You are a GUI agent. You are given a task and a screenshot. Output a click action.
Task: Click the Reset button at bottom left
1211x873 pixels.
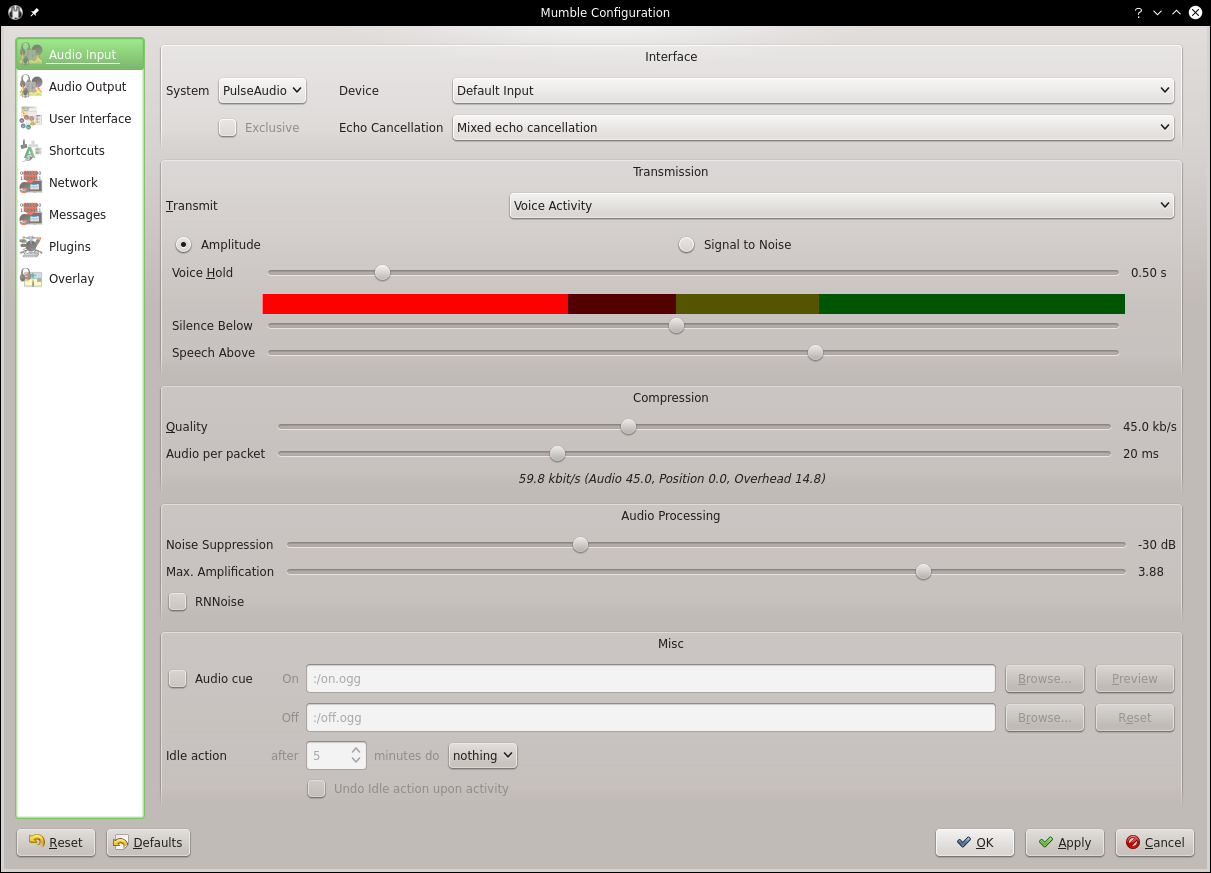coord(56,842)
